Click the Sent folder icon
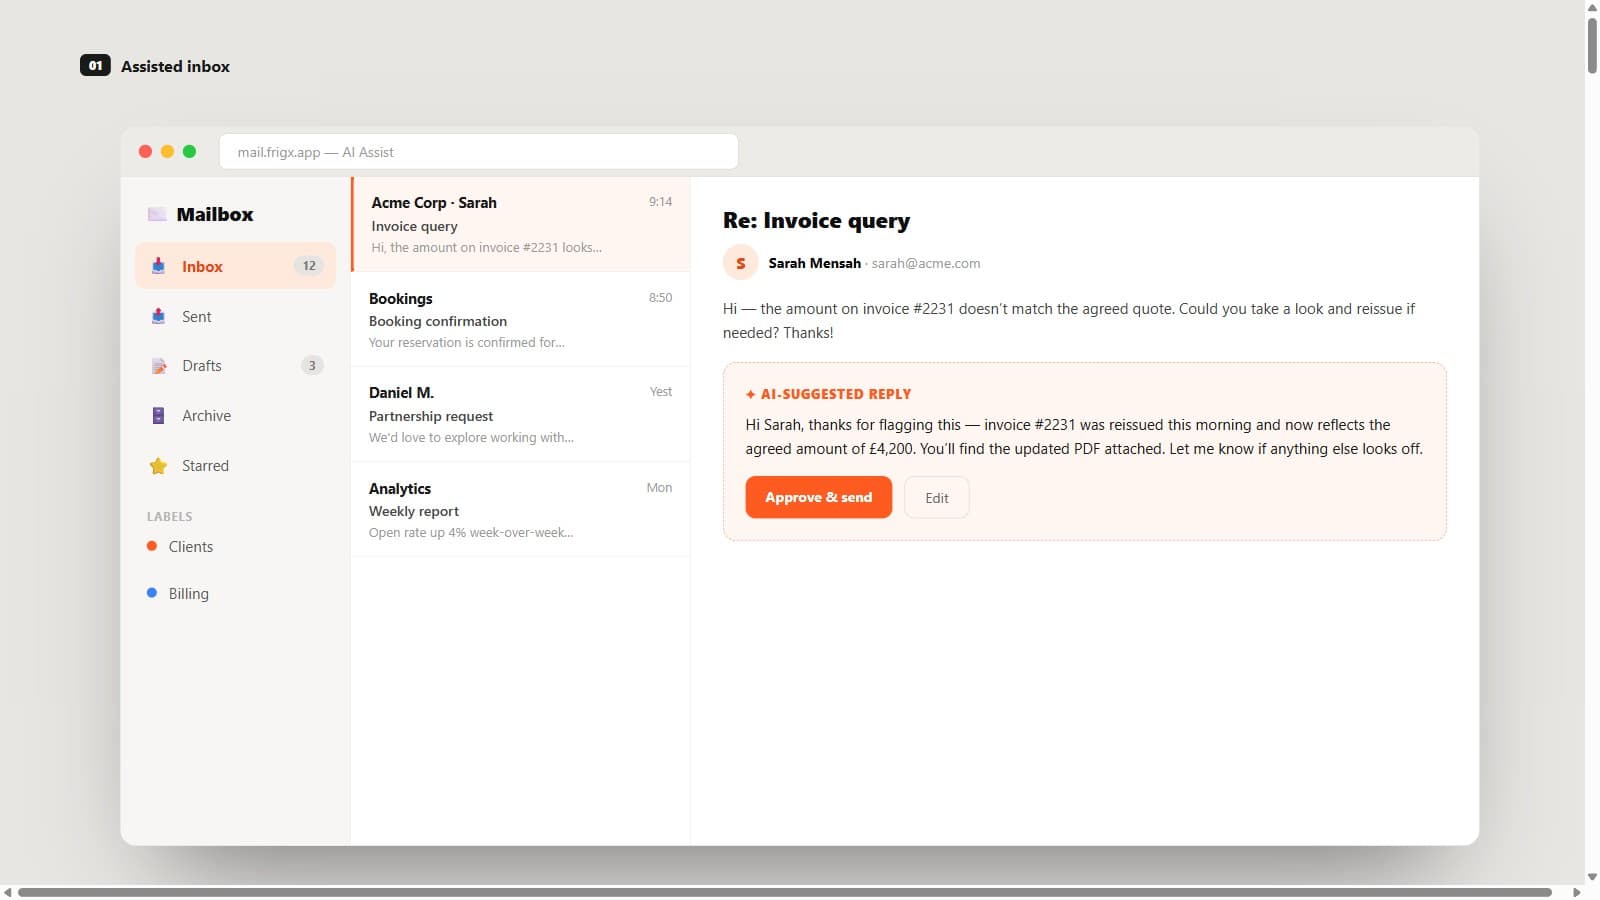 [158, 316]
